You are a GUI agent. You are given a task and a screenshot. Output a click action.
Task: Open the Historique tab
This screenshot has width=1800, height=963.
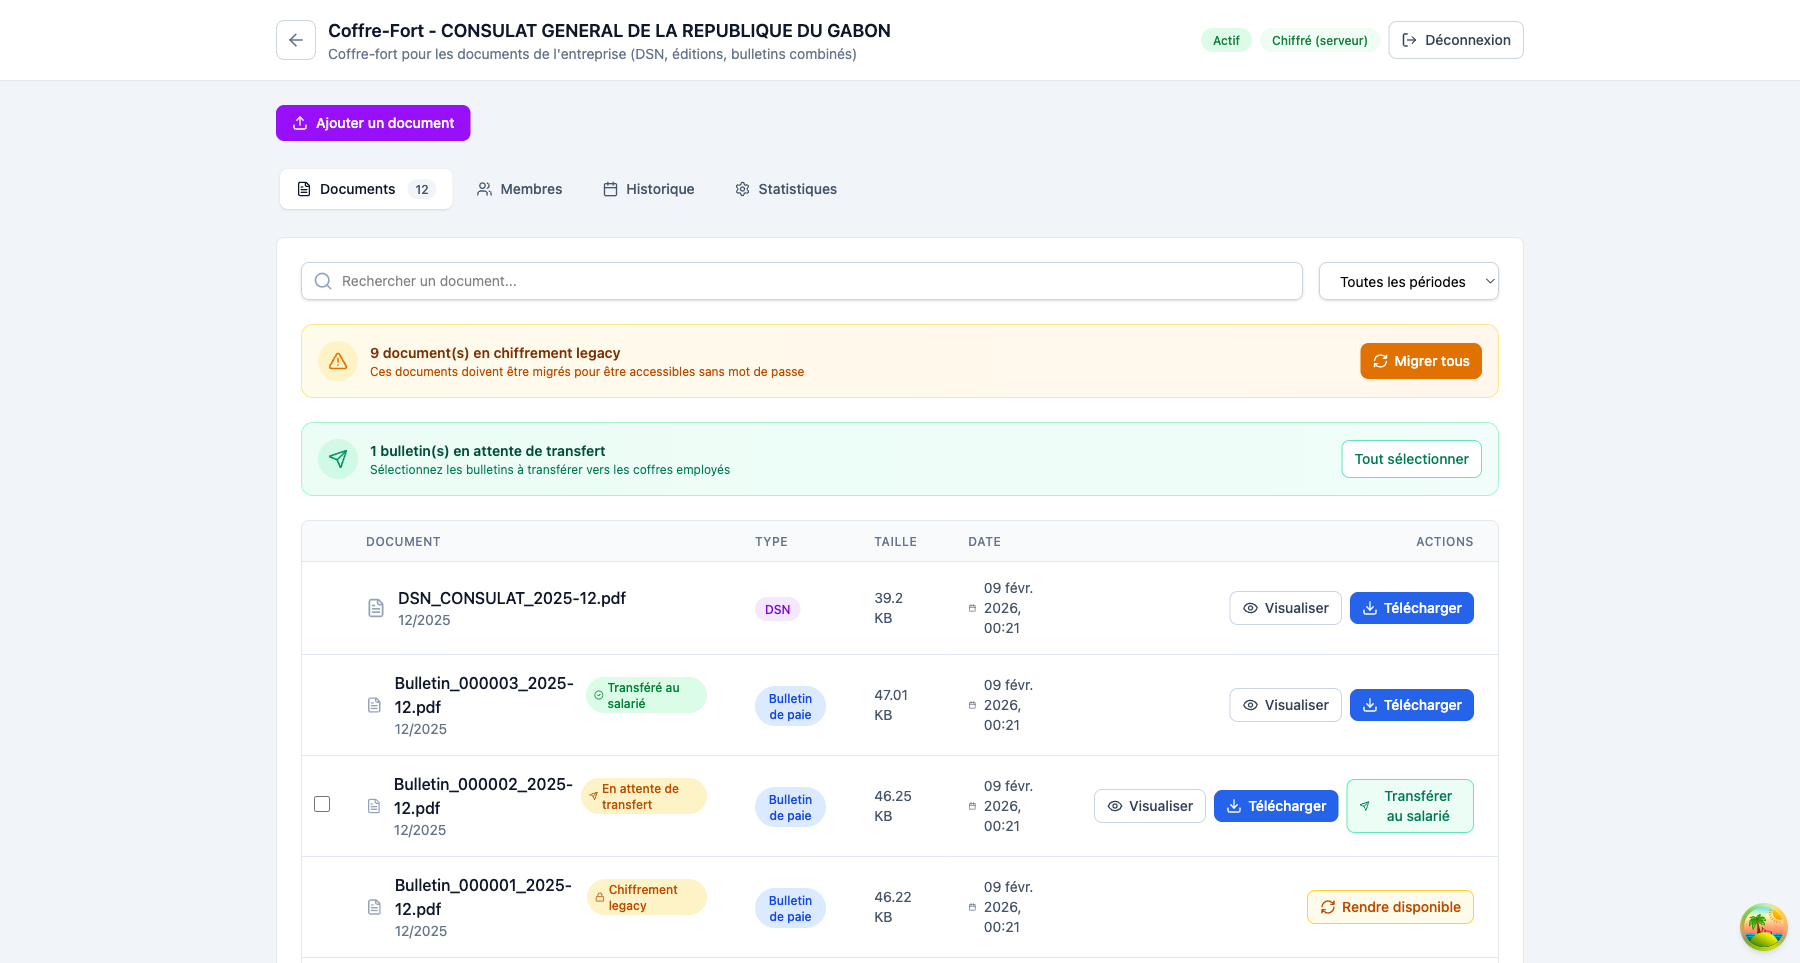tap(648, 189)
